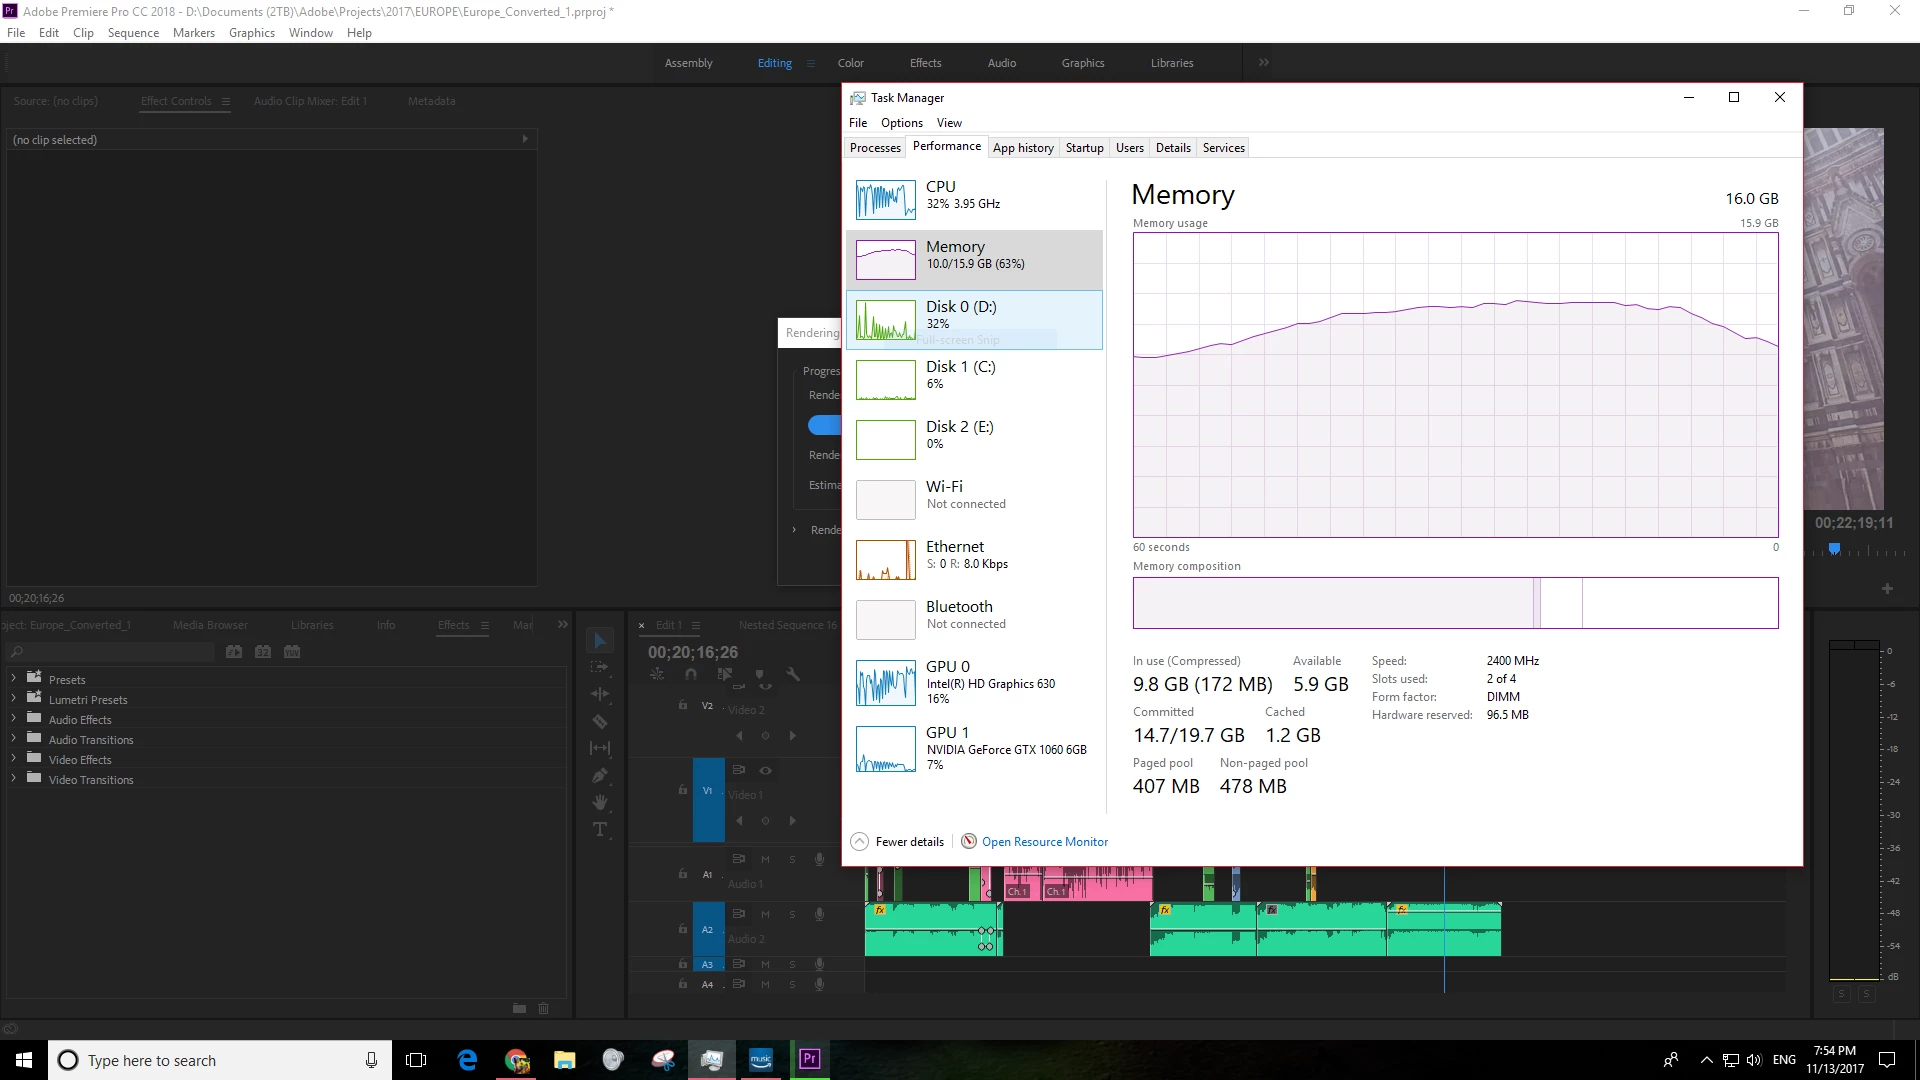1920x1080 pixels.
Task: Select the Pen tool in tools panel
Action: coord(600,775)
